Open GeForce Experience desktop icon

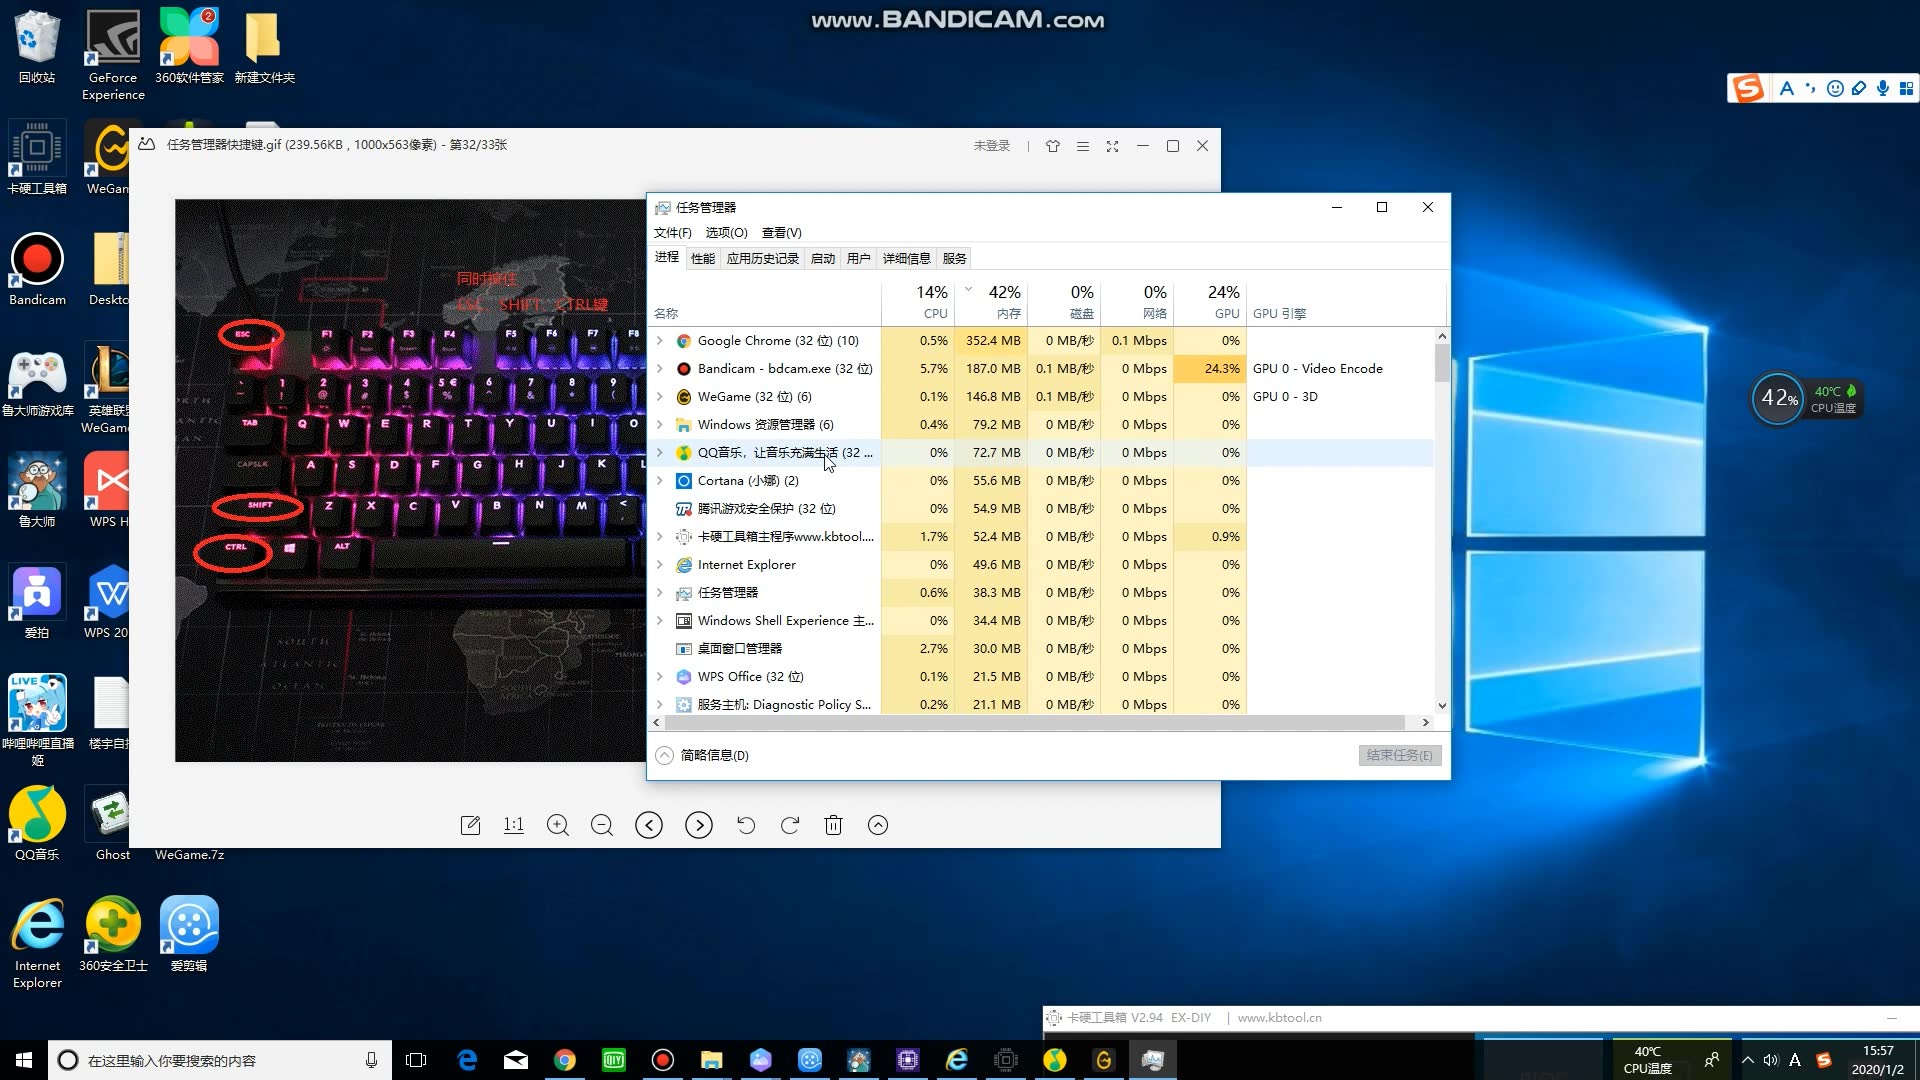pyautogui.click(x=113, y=55)
